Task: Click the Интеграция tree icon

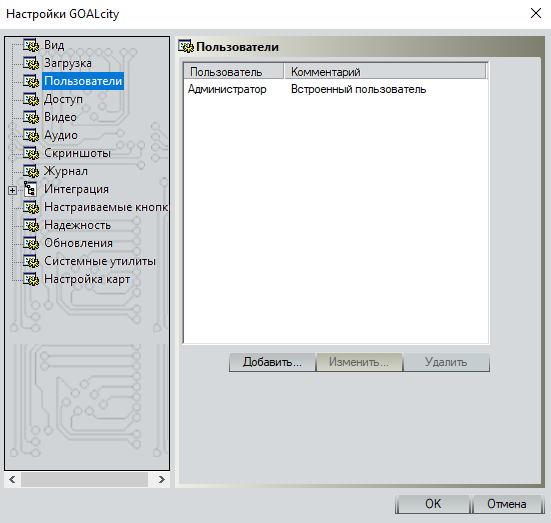Action: [31, 189]
